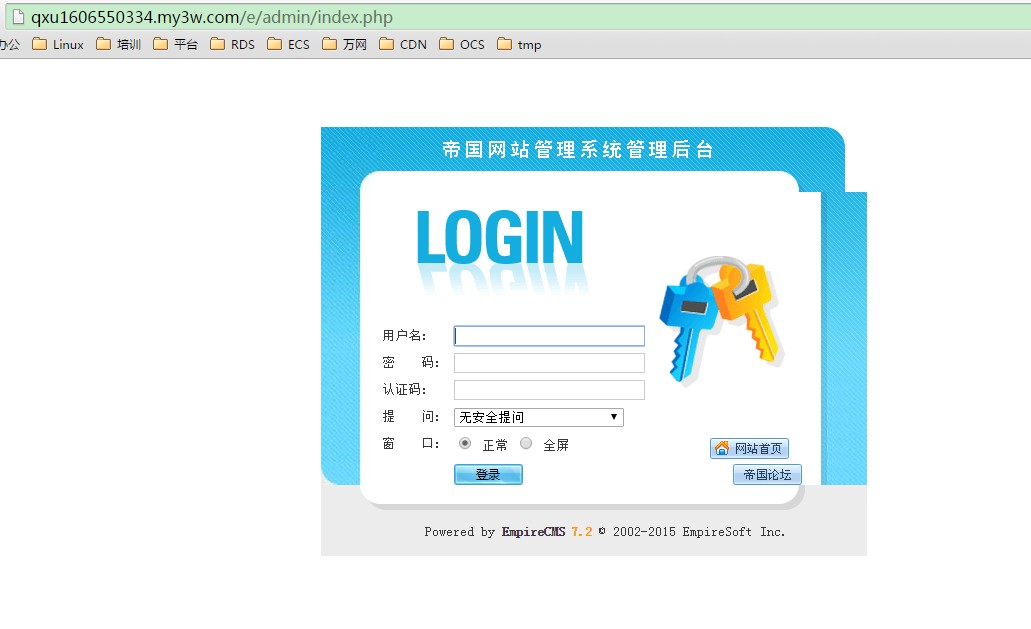
Task: Open the Linux bookmarks folder
Action: click(x=58, y=45)
